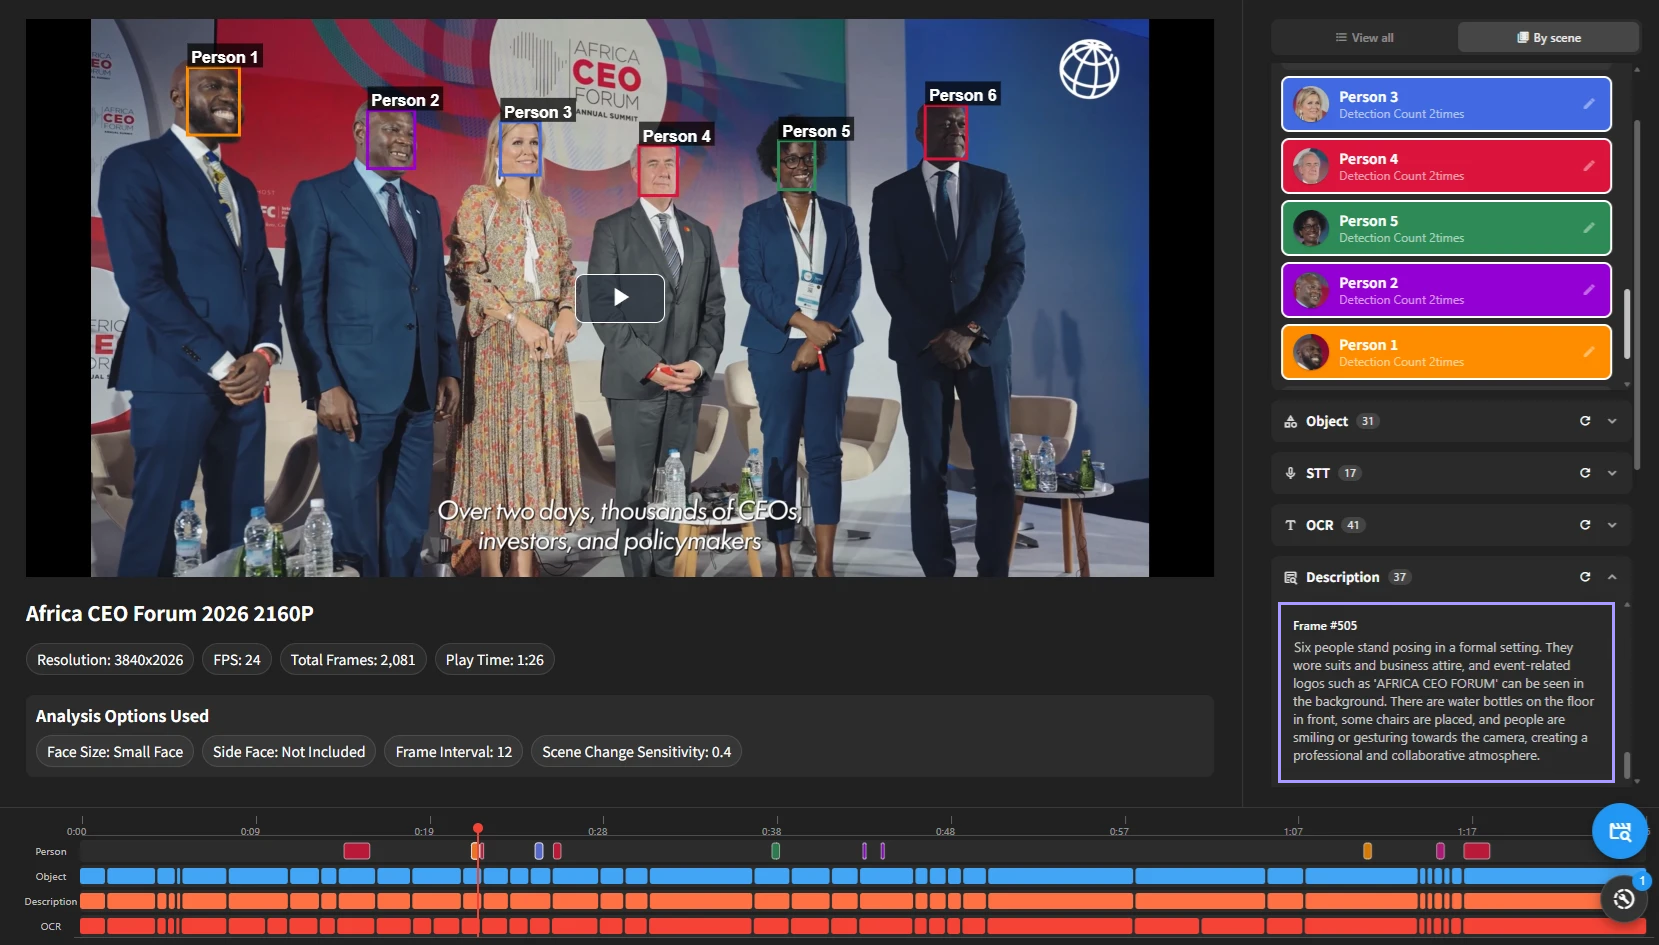Edit Person 1 name with pencil icon

[x=1589, y=352]
